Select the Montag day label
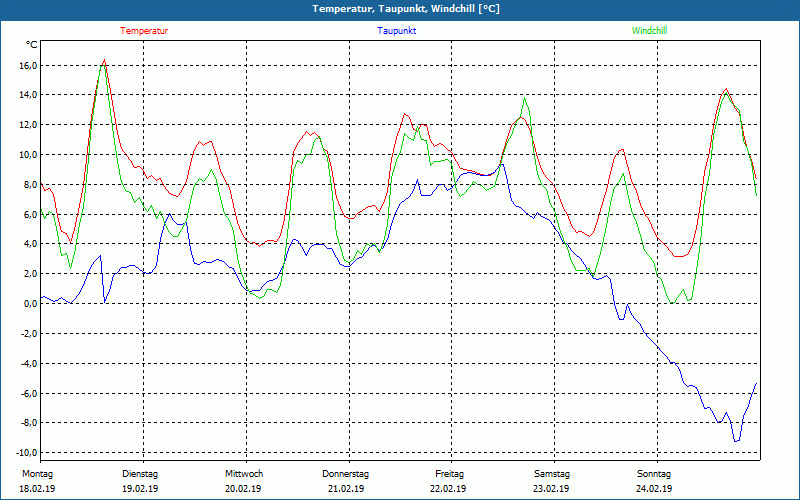Screen dimensions: 800x500 pyautogui.click(x=36, y=474)
